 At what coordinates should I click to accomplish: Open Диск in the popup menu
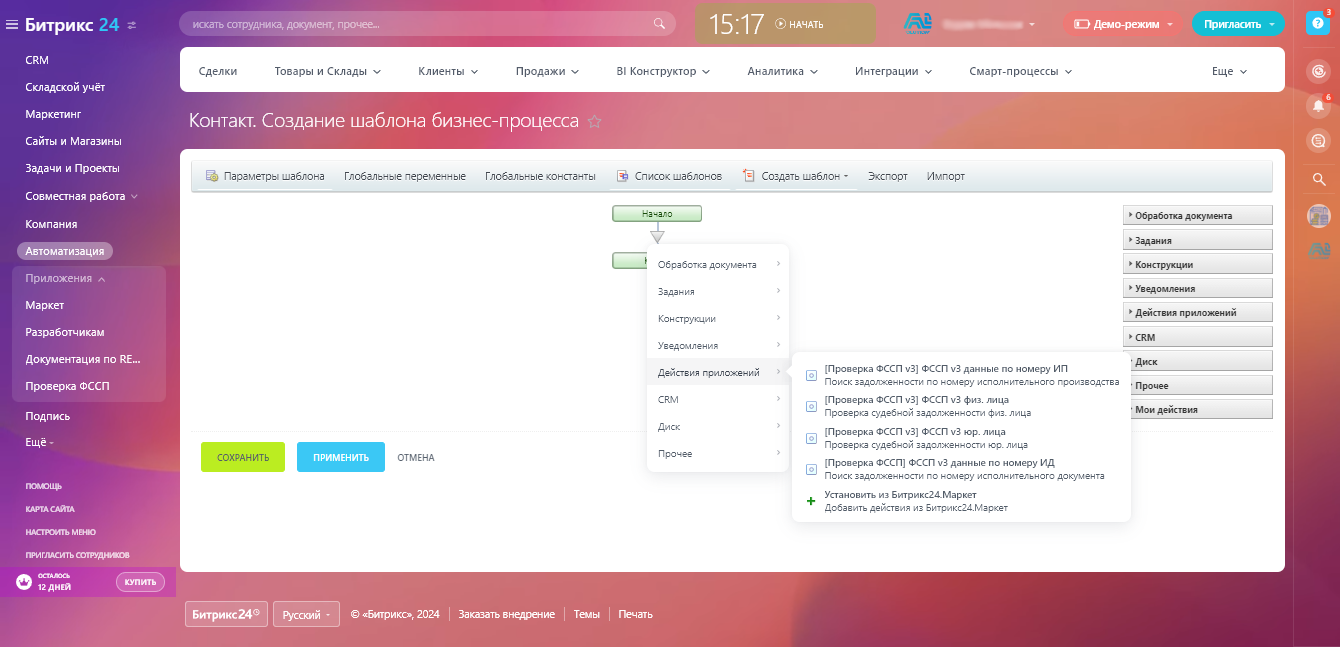click(717, 426)
